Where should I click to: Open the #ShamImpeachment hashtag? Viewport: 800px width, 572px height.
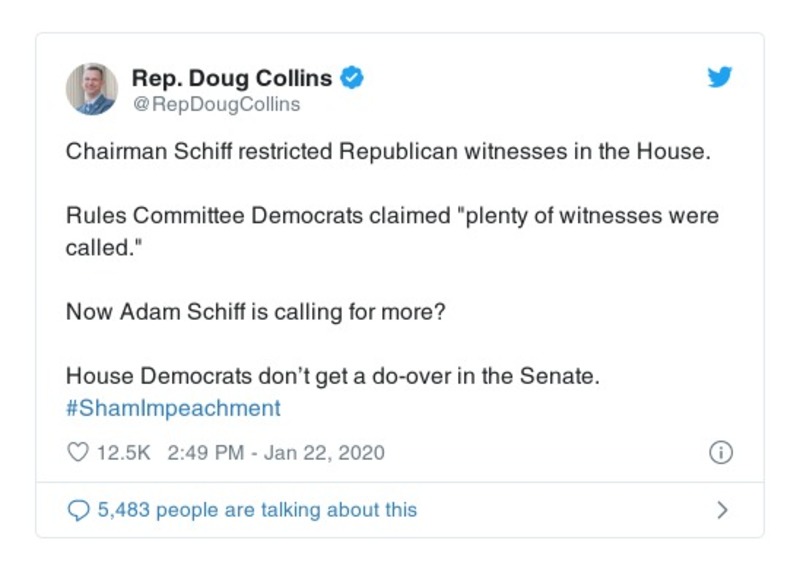(173, 408)
